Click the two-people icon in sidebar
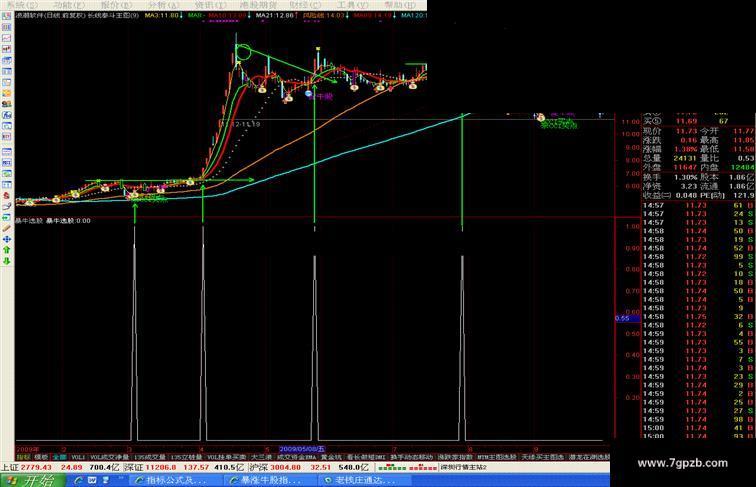The height and width of the screenshot is (487, 756). [x=6, y=104]
